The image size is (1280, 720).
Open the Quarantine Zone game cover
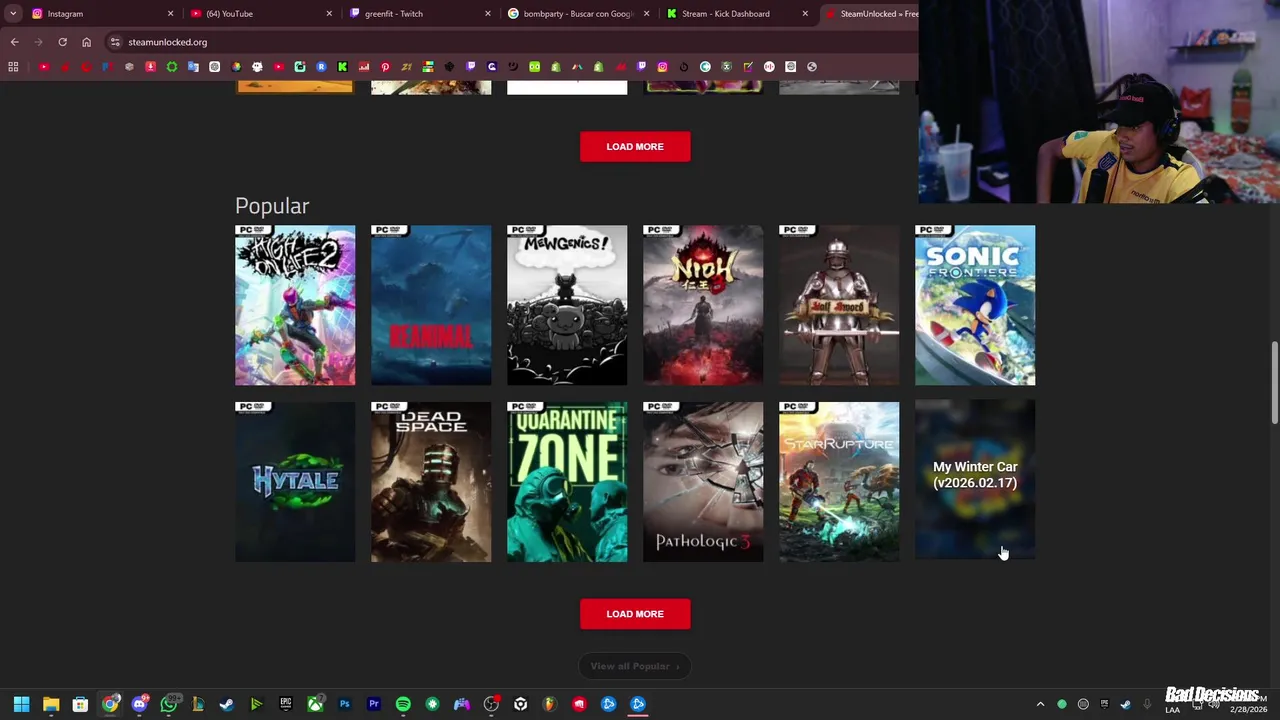(567, 481)
